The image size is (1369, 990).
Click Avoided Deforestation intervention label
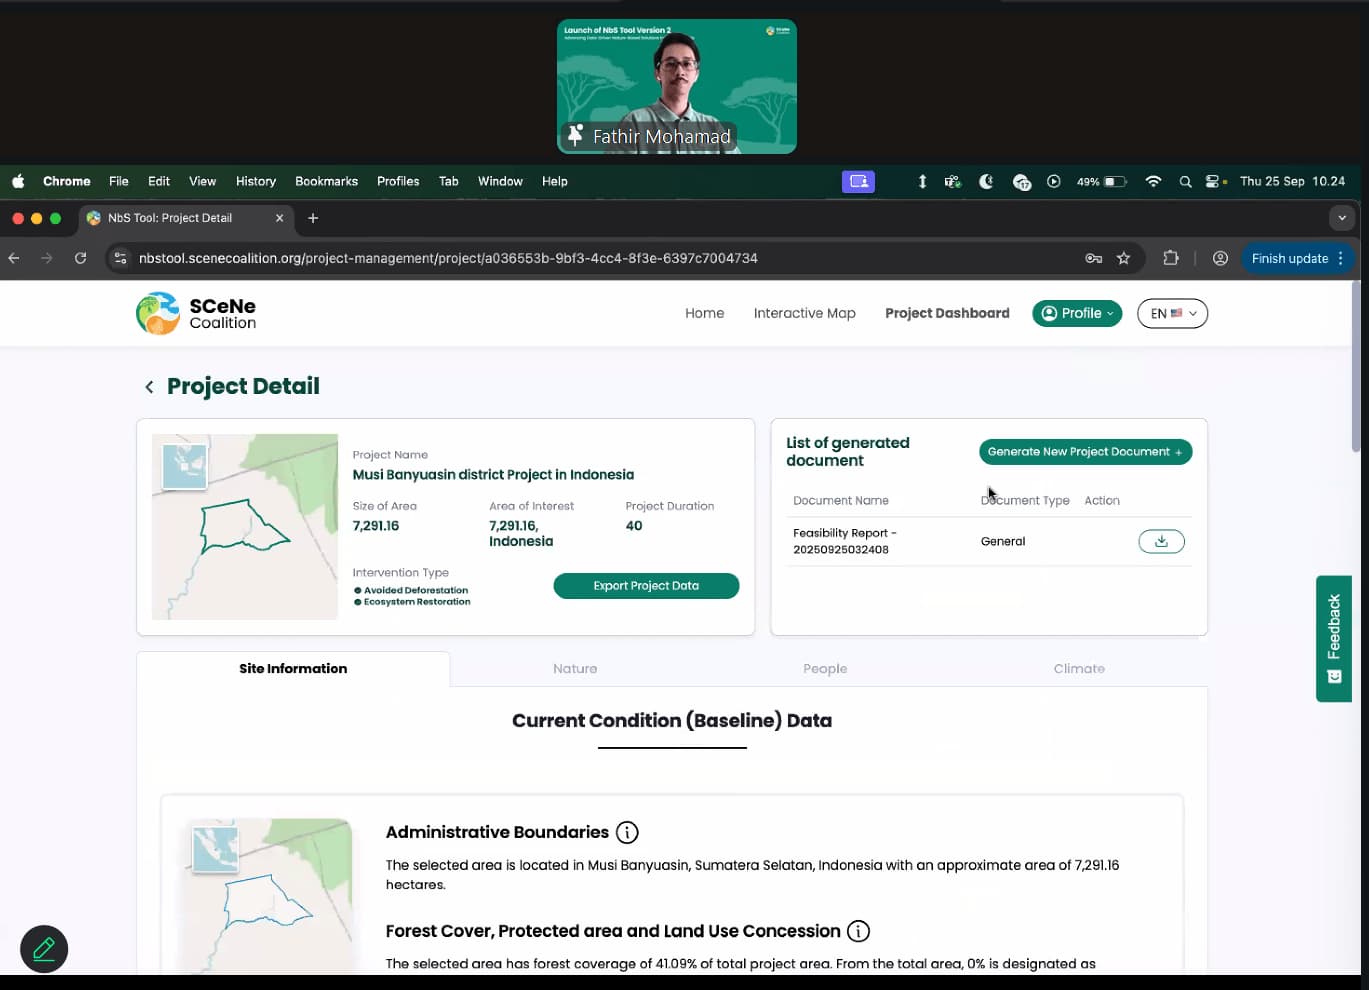coord(415,590)
